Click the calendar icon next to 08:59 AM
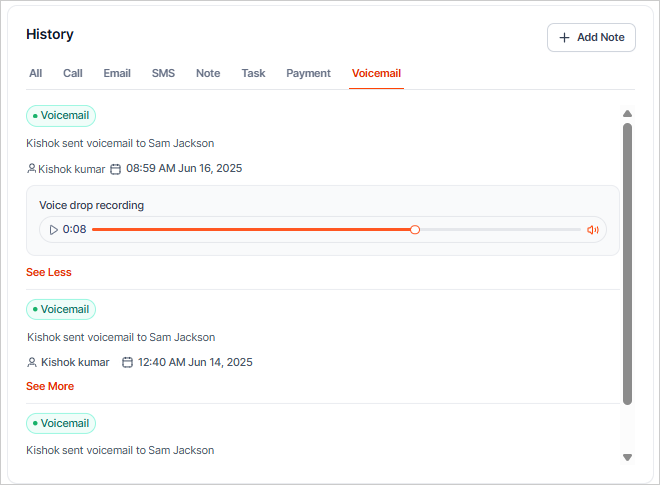This screenshot has width=660, height=485. (115, 169)
